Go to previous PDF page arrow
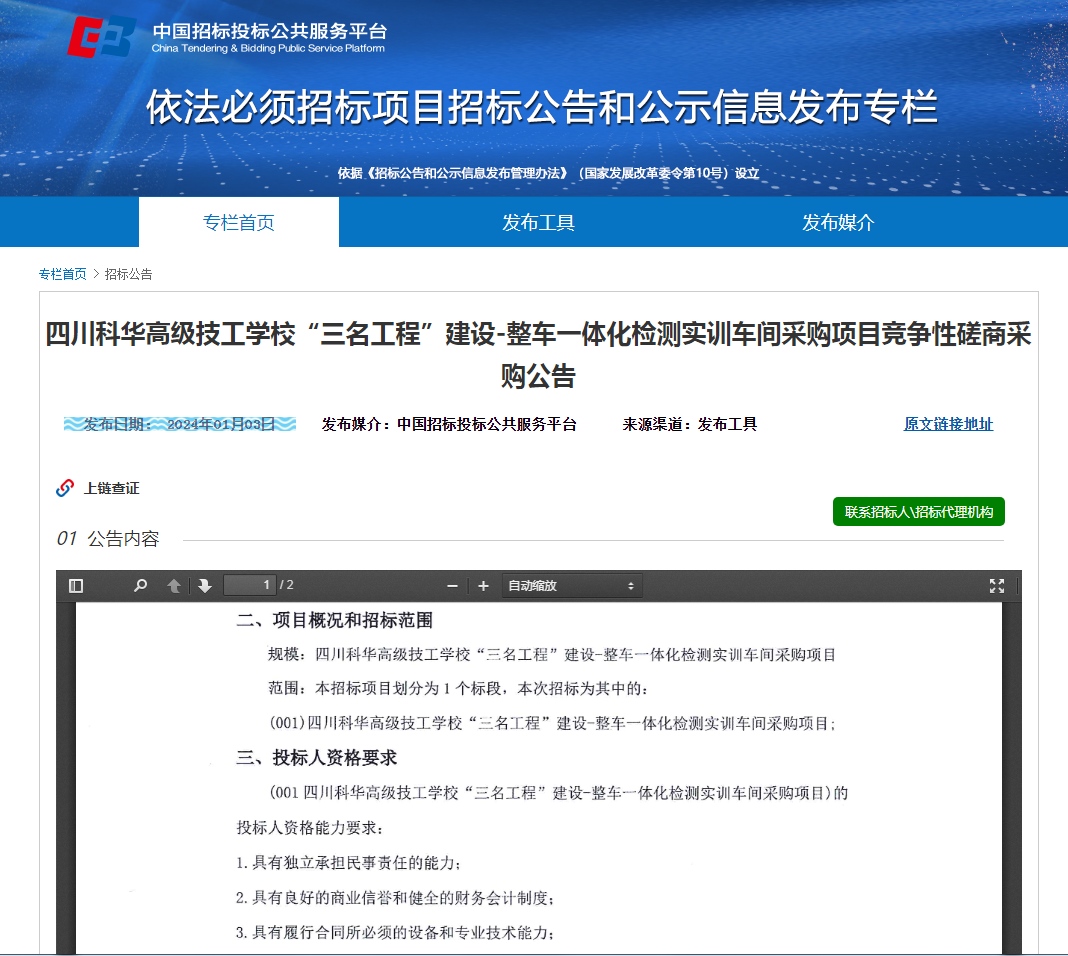The image size is (1068, 956). (x=174, y=586)
